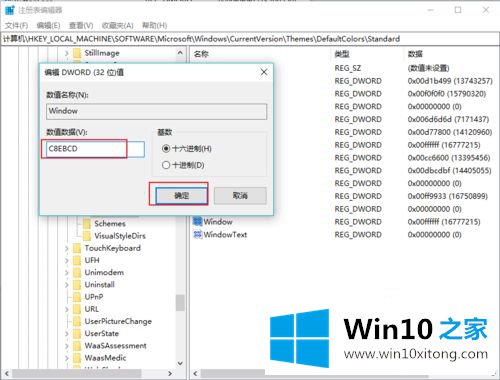Screen dimensions: 500x380
Task: Open the 查看(V) menu
Action: pos(81,25)
